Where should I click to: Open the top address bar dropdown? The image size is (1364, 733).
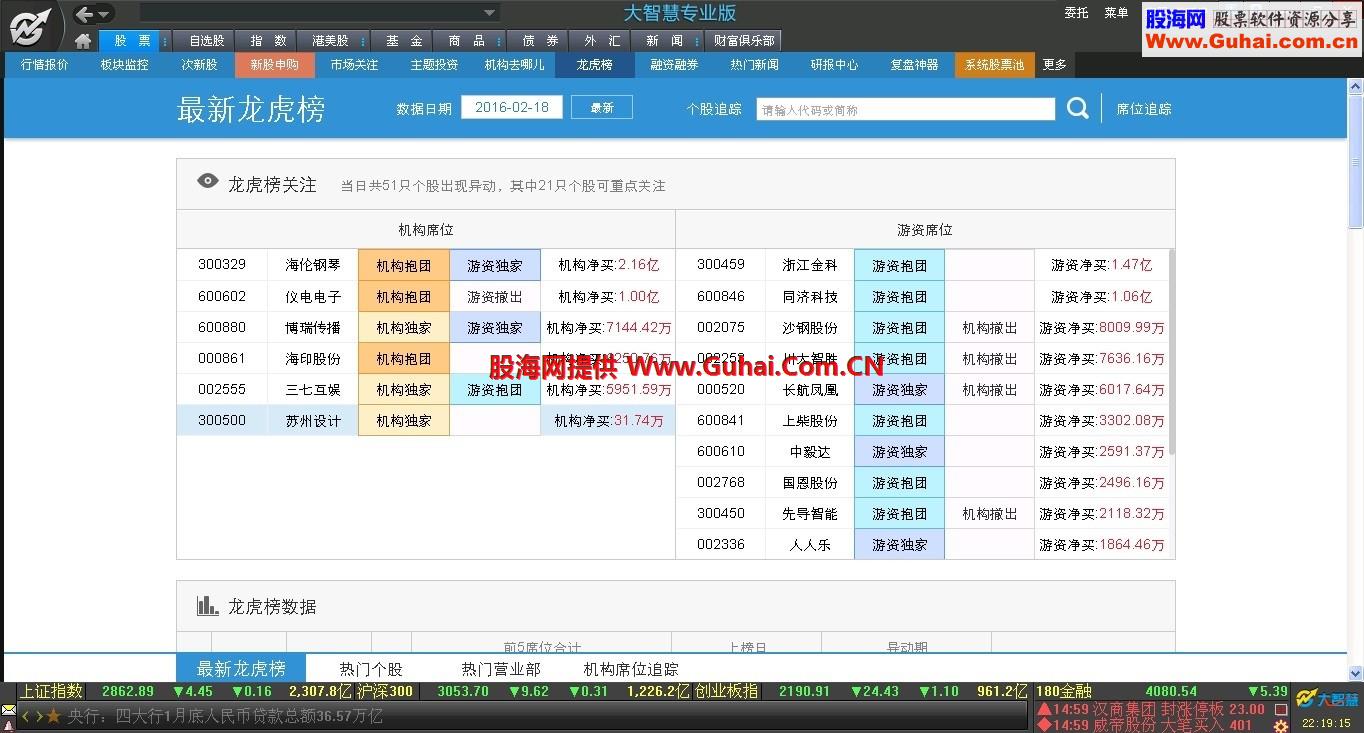pos(489,13)
